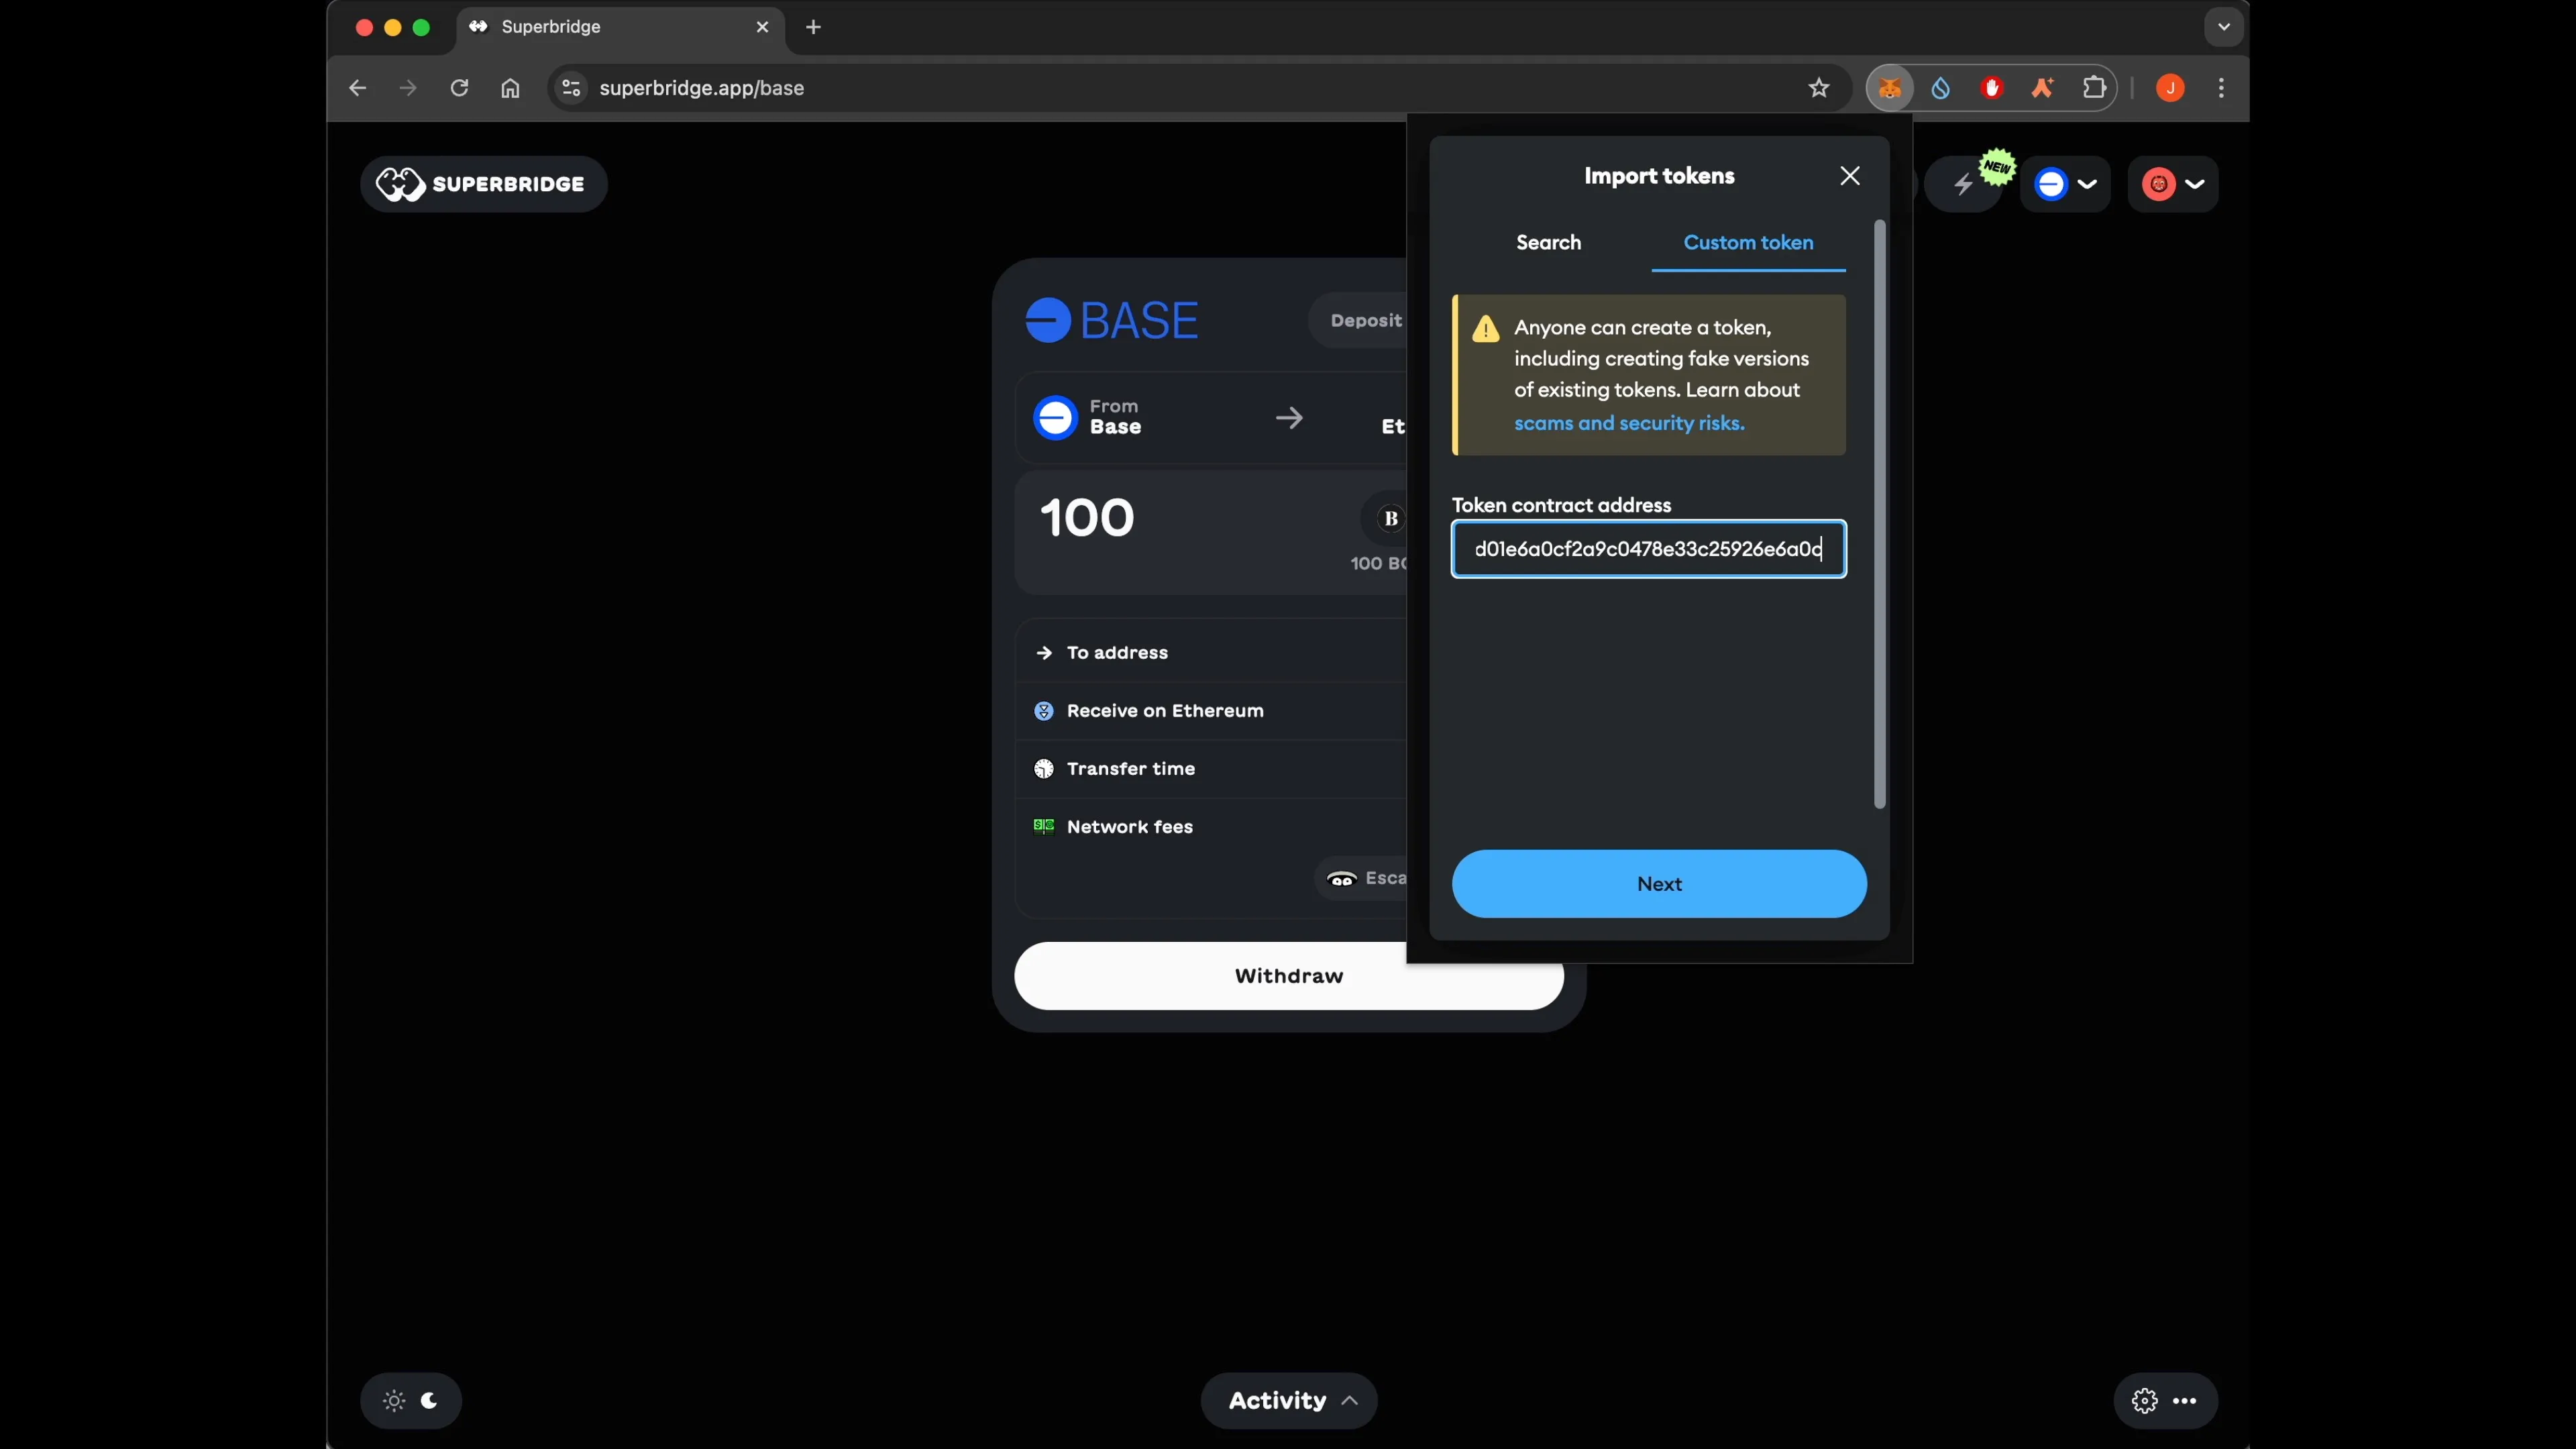Open the tab search dropdown arrow
The height and width of the screenshot is (1449, 2576).
click(x=2223, y=27)
